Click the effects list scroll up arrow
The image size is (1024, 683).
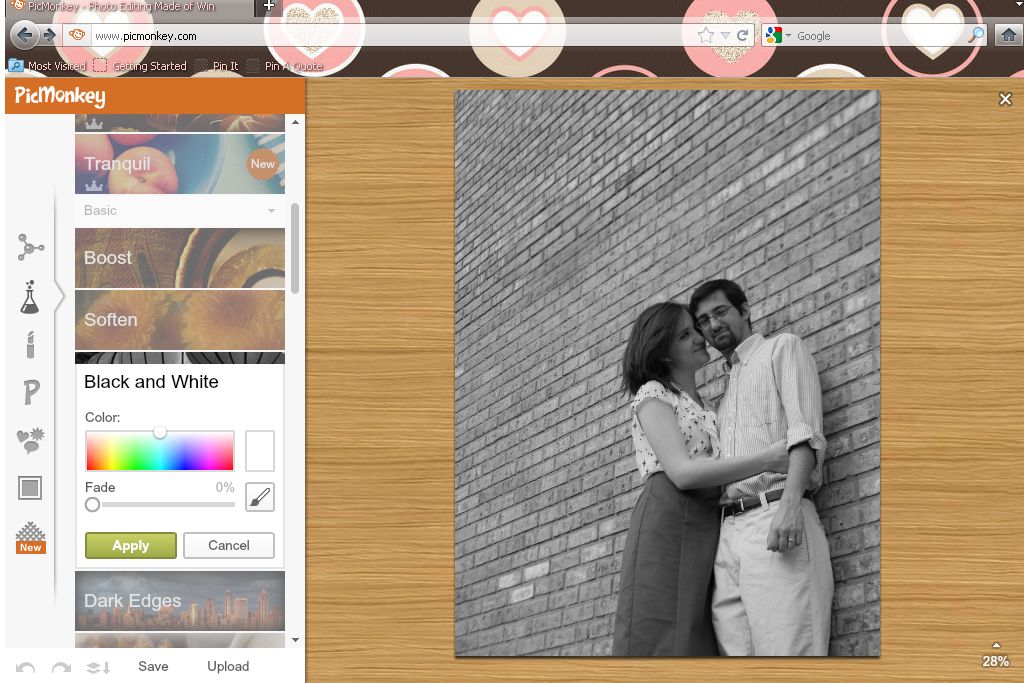[x=295, y=122]
